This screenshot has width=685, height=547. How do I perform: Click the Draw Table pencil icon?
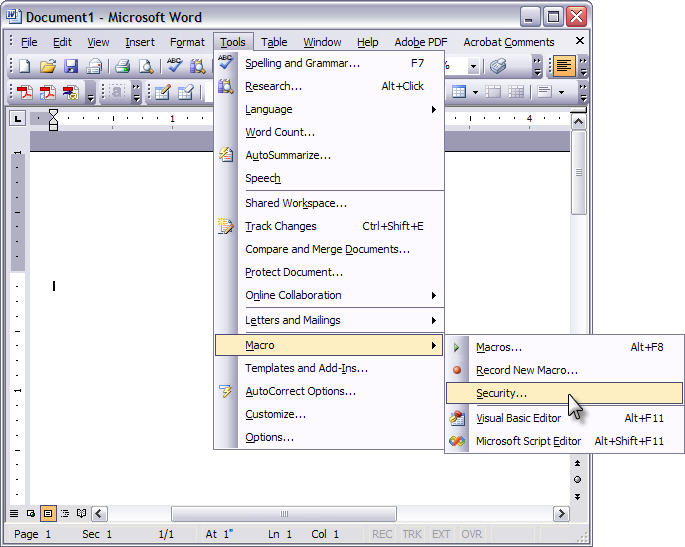tap(162, 93)
